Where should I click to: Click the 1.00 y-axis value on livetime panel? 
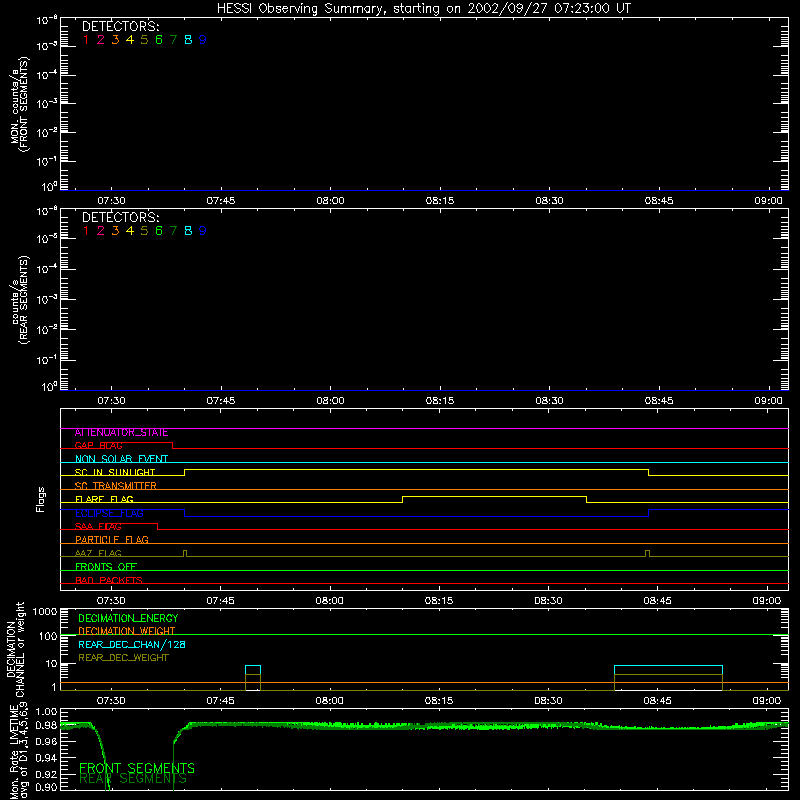pyautogui.click(x=46, y=712)
